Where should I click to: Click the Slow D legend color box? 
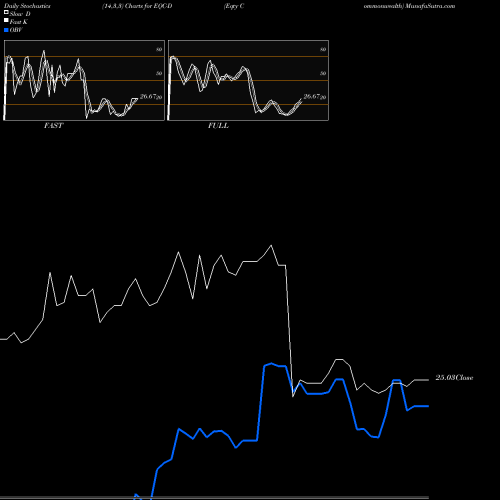click(x=6, y=13)
